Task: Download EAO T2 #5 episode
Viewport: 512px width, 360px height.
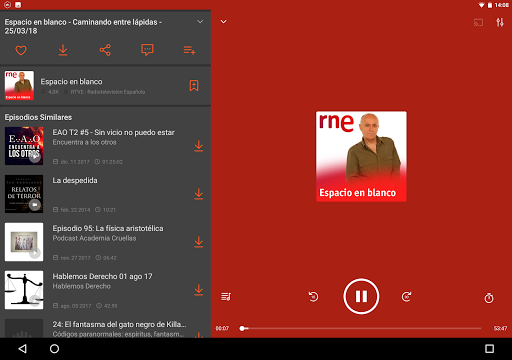Action: [199, 146]
